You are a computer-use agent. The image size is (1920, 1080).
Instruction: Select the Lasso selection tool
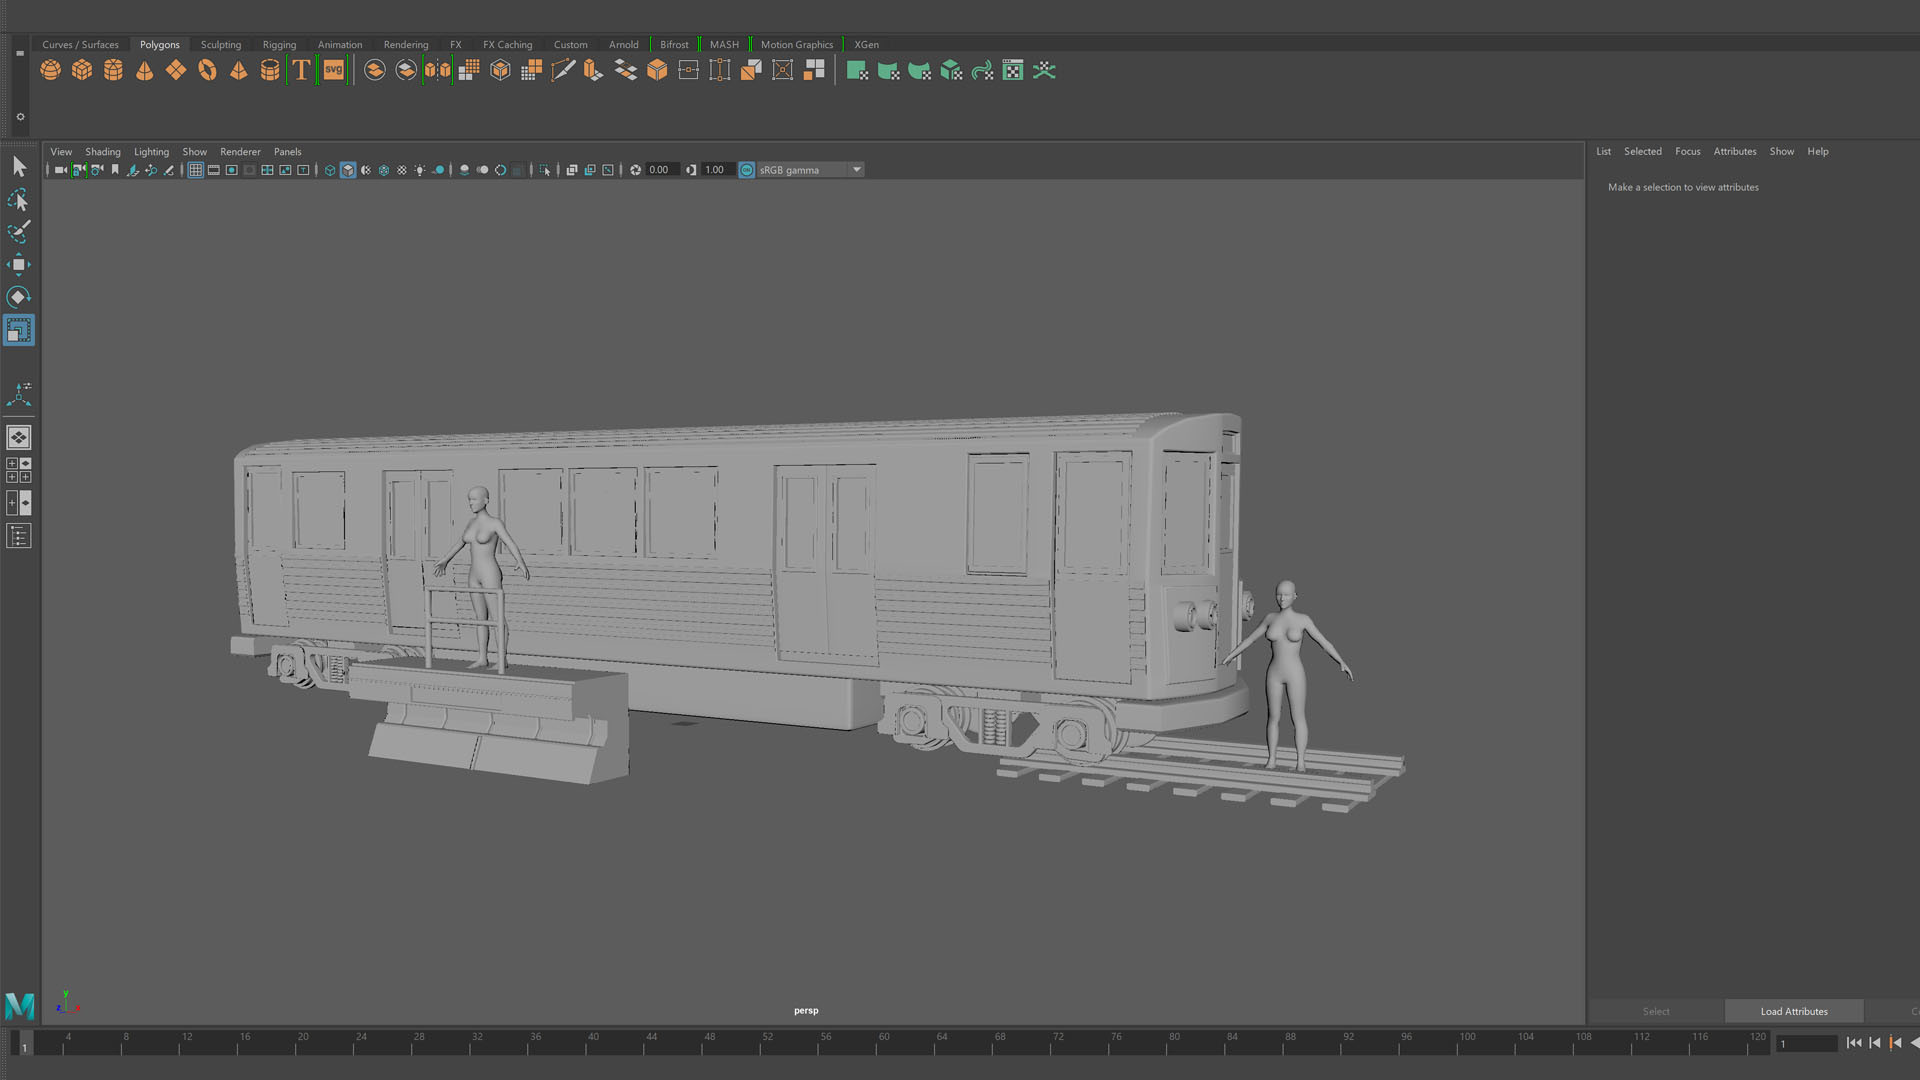pyautogui.click(x=19, y=199)
